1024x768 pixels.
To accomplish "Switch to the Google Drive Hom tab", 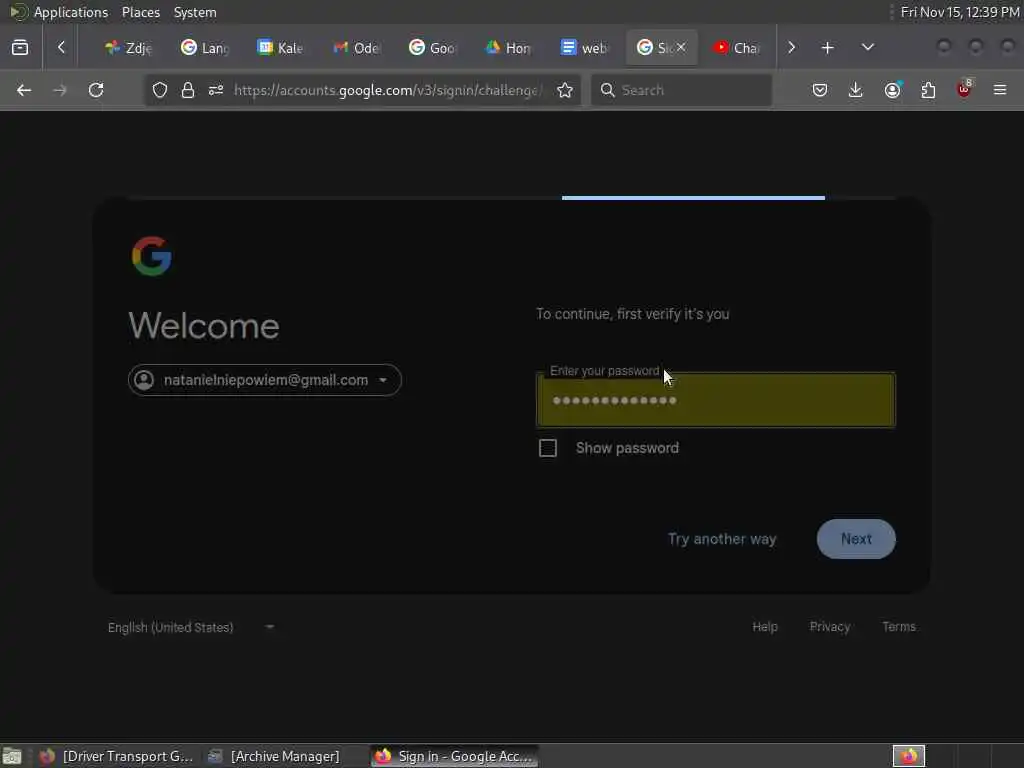I will click(508, 48).
